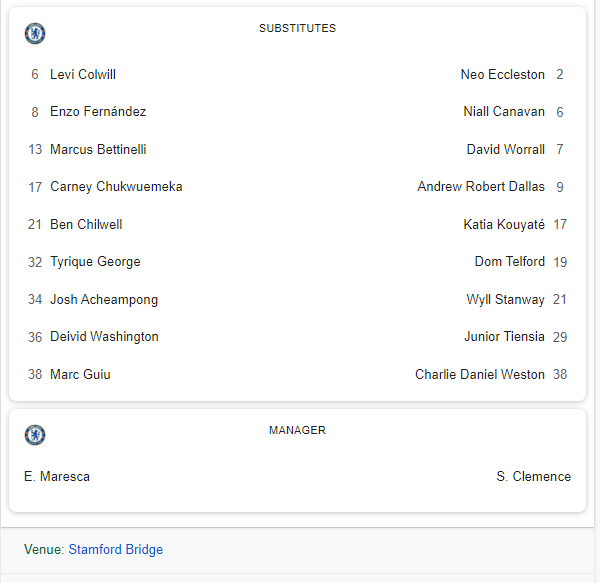Screen dimensions: 600x583
Task: Choose Charlie Daniel Weston from substitutes
Action: click(x=480, y=375)
